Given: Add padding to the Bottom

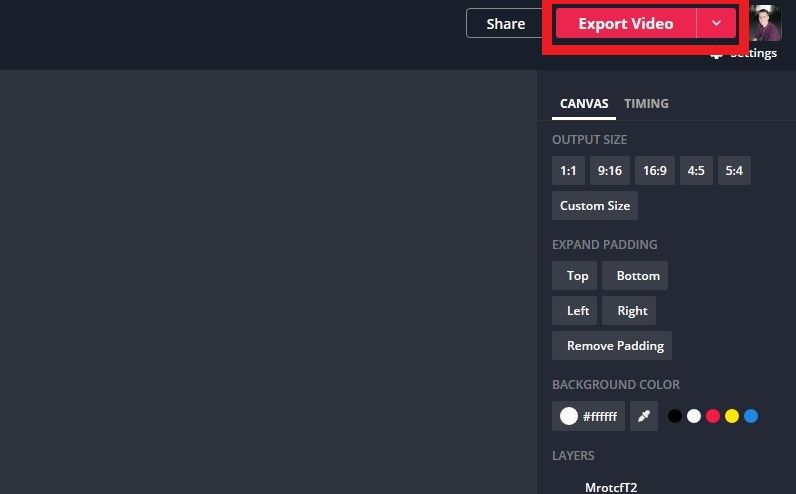Looking at the screenshot, I should click(x=638, y=276).
